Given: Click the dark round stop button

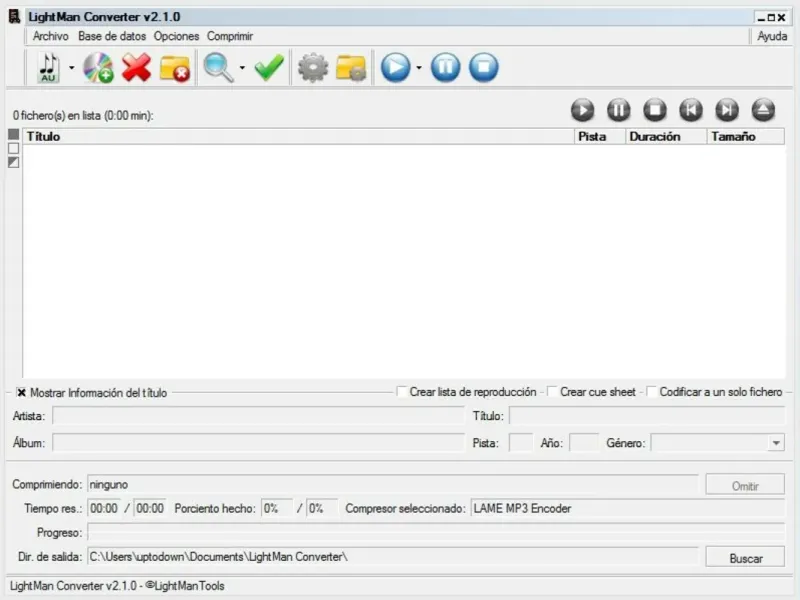Looking at the screenshot, I should (655, 110).
